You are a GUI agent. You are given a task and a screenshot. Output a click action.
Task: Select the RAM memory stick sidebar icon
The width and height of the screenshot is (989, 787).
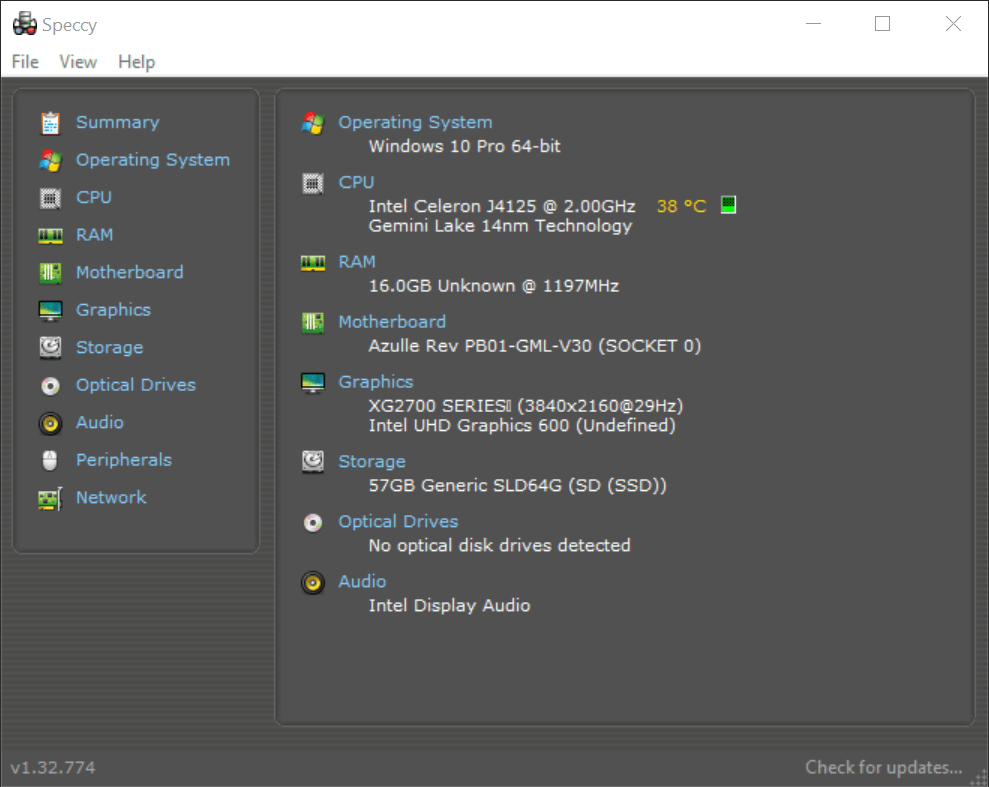[x=50, y=235]
